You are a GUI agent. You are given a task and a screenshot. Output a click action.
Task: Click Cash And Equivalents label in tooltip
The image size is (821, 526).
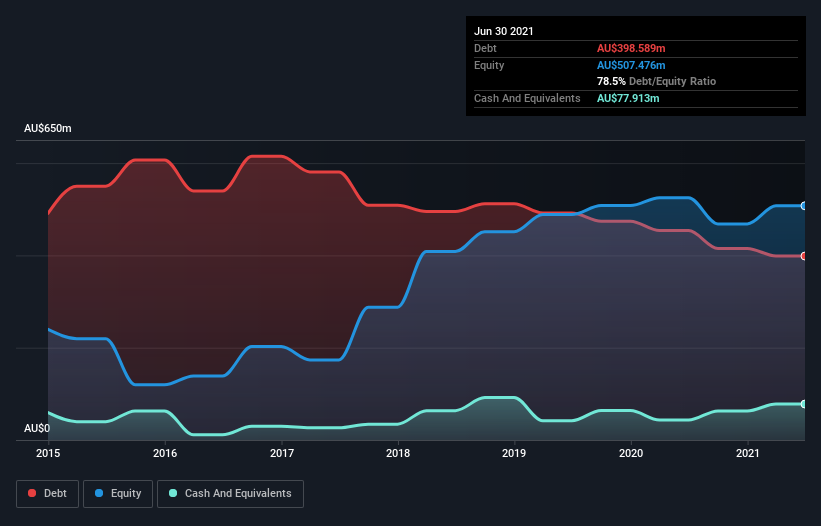(x=527, y=98)
